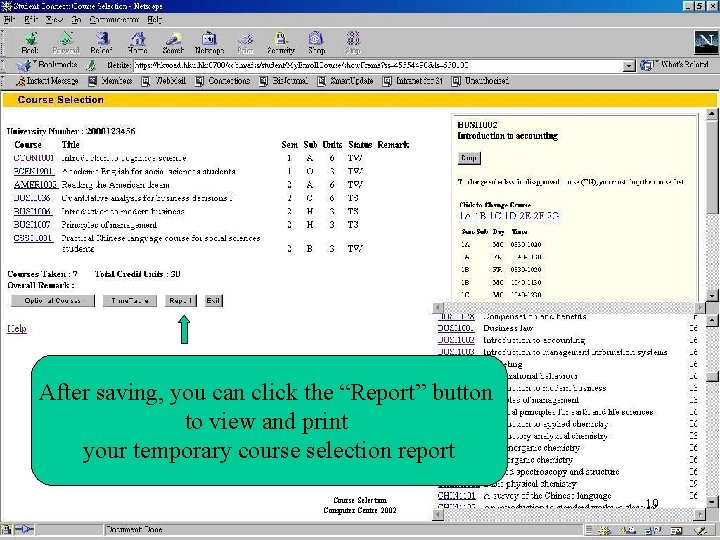Select subclass 1D in Change Course list
720x540 pixels.
[x=510, y=216]
